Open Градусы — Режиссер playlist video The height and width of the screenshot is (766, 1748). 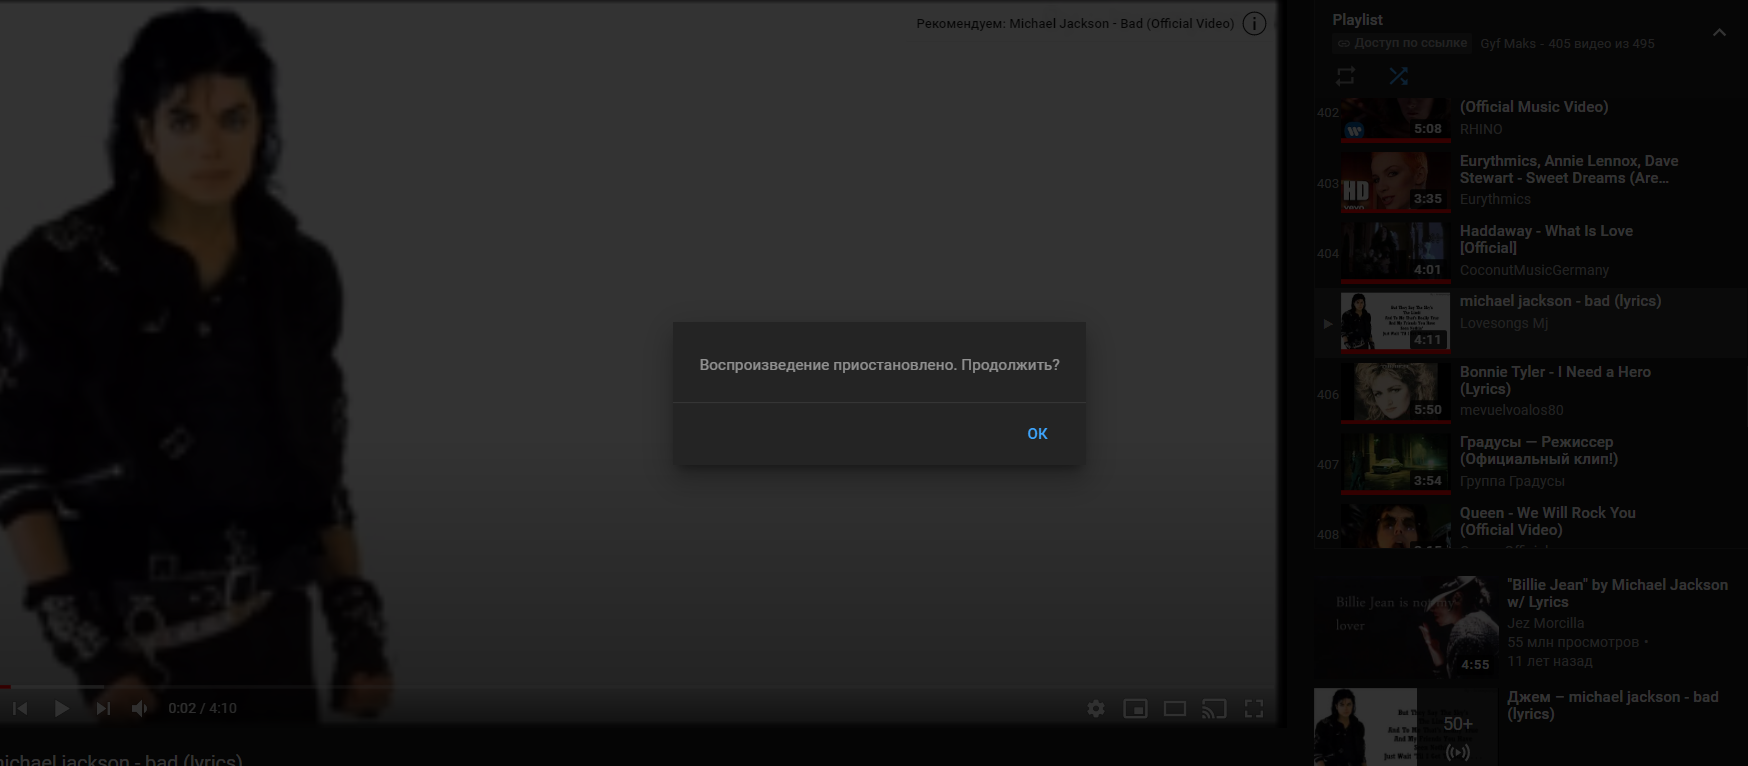tap(1530, 464)
